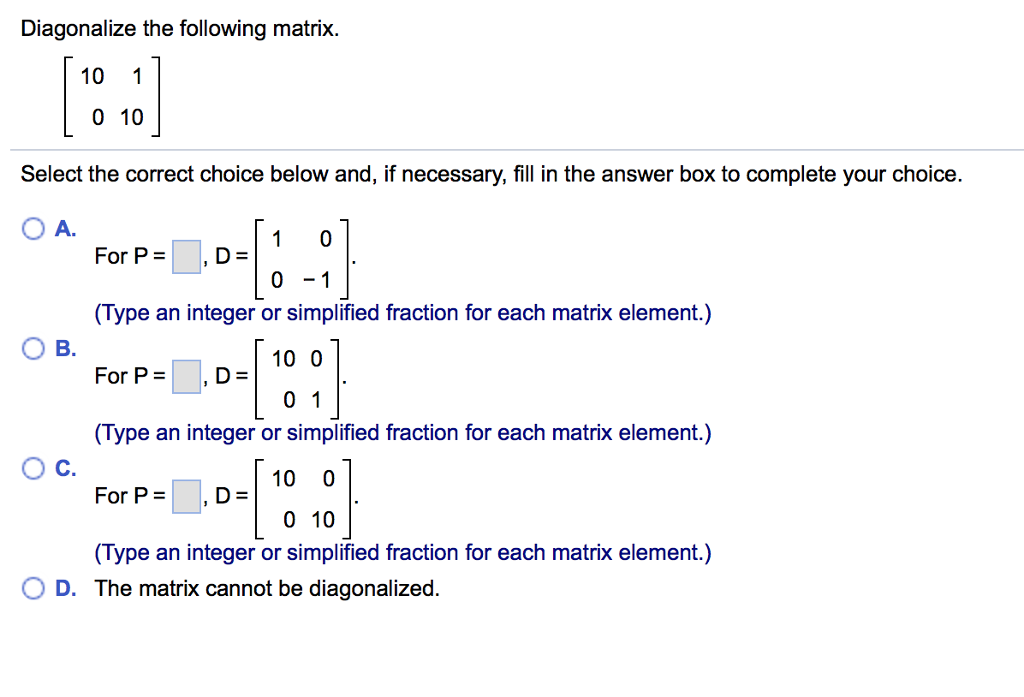Select radio button for choice A

point(31,228)
